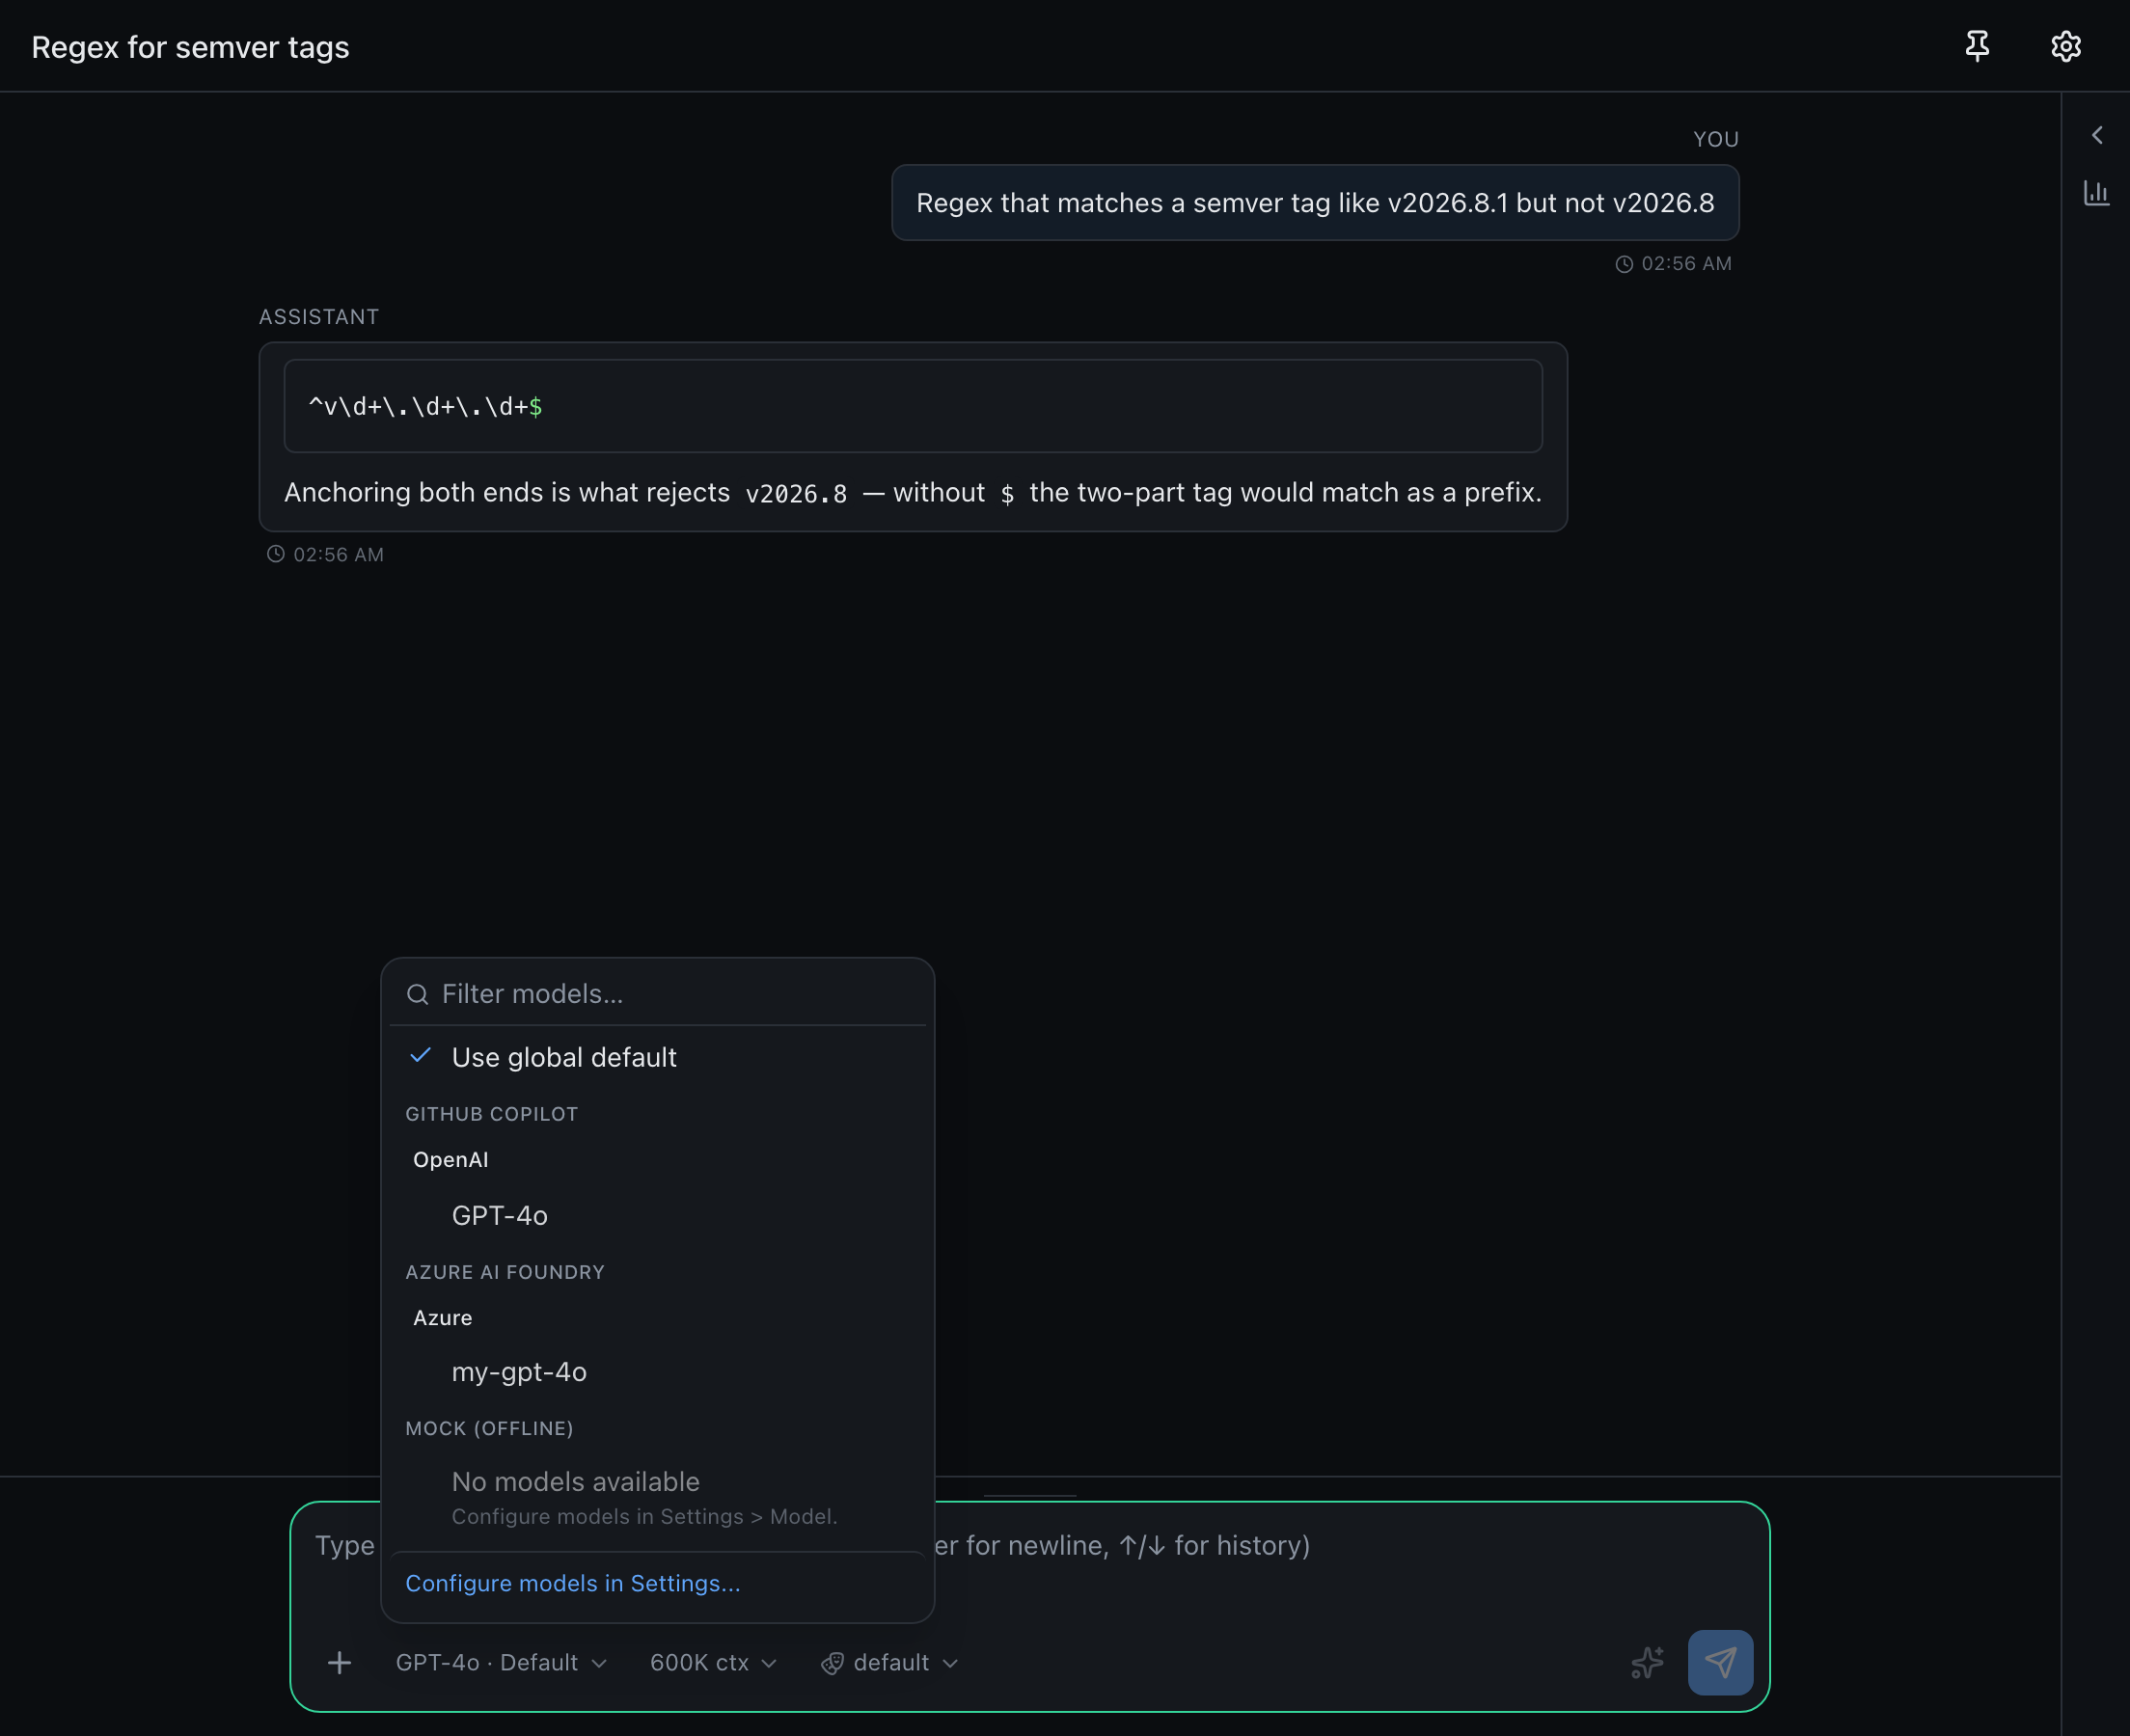The height and width of the screenshot is (1736, 2130).
Task: Open settings via the gear icon
Action: point(2065,46)
